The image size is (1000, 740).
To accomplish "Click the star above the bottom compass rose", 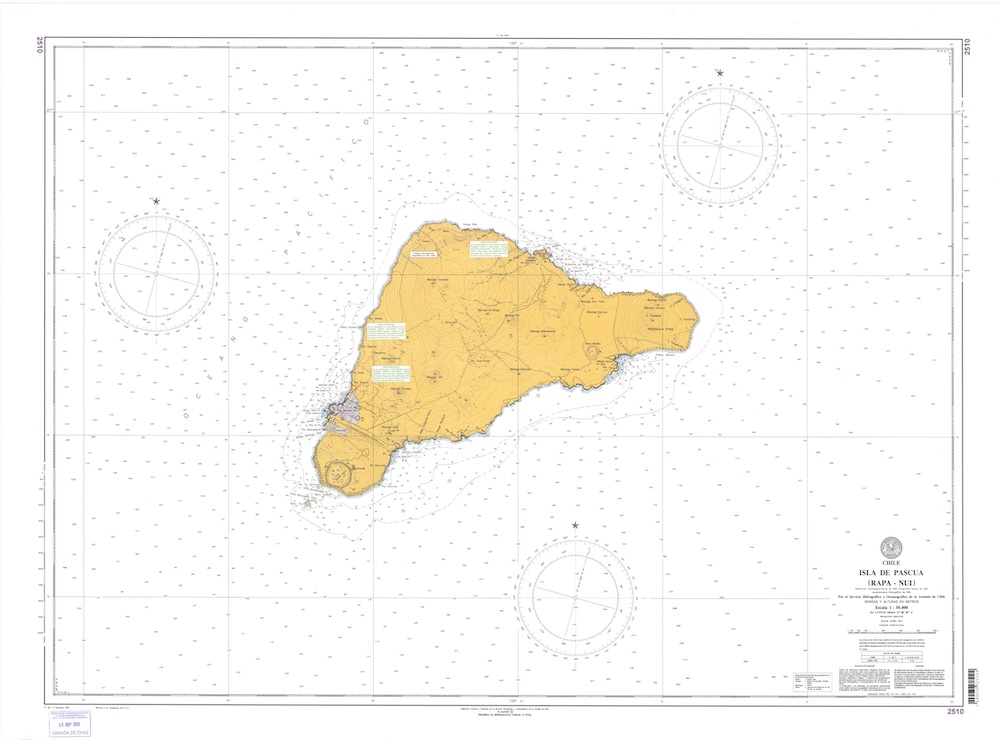I will click(x=575, y=525).
